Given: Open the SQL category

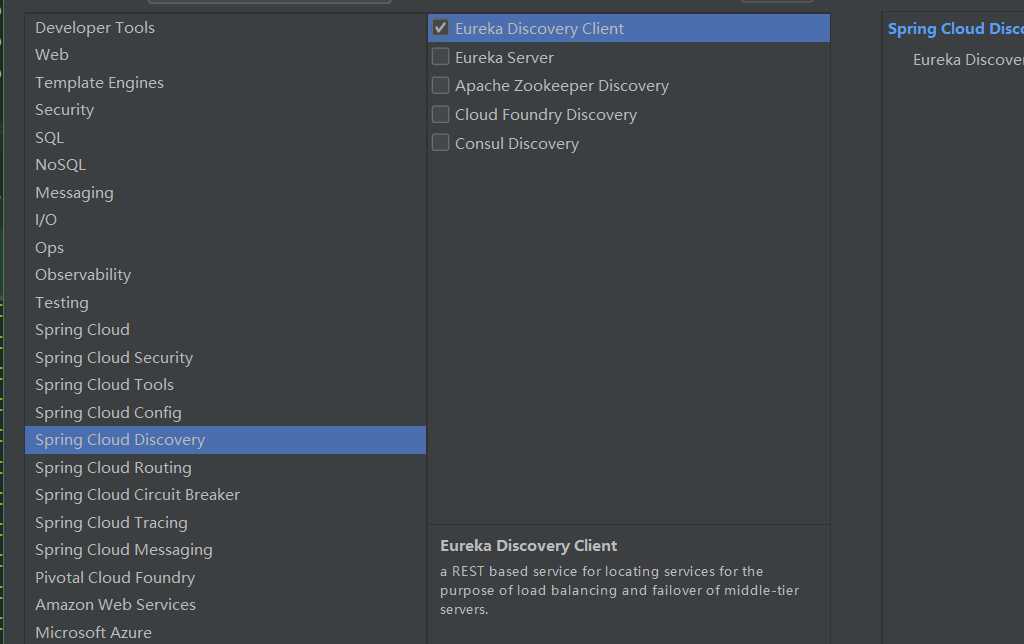Looking at the screenshot, I should click(225, 137).
